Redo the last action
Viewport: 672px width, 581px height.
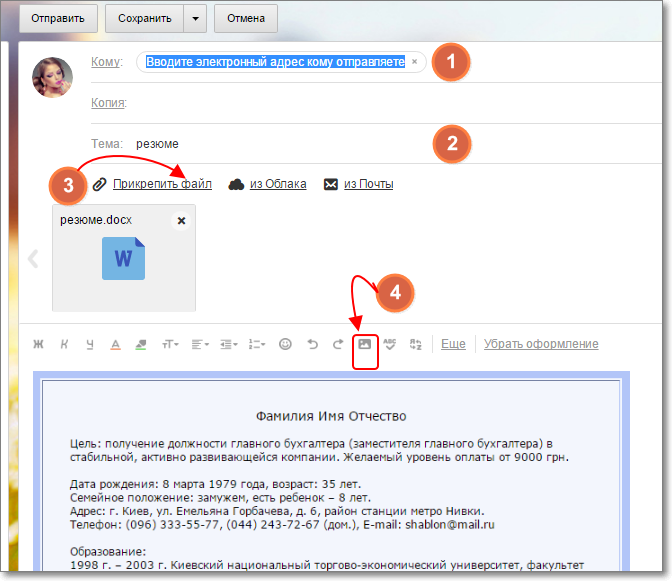338,344
